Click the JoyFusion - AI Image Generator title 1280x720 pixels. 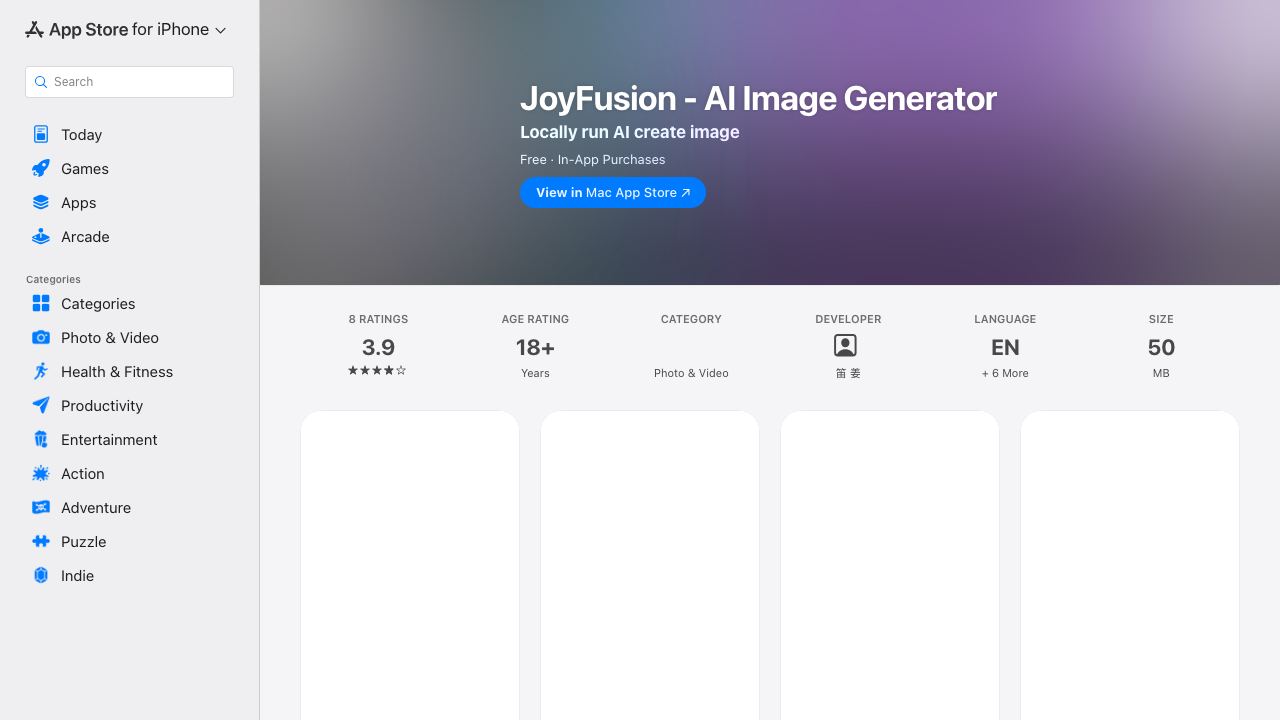(x=758, y=98)
